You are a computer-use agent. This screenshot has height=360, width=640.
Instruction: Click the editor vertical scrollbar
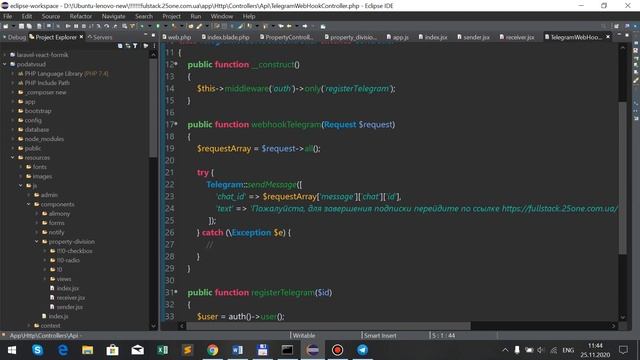click(x=622, y=178)
